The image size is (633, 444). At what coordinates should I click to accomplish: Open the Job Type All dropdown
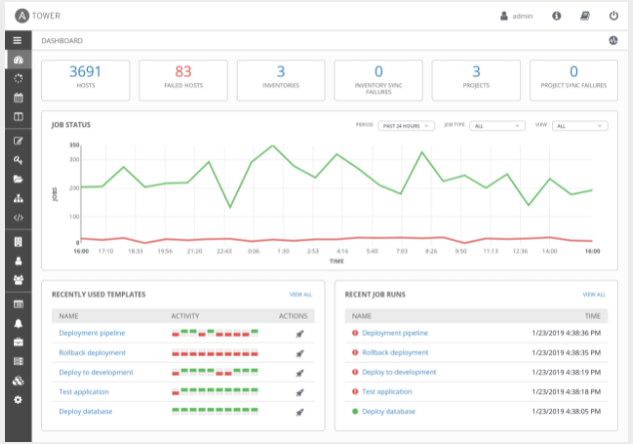coord(497,126)
